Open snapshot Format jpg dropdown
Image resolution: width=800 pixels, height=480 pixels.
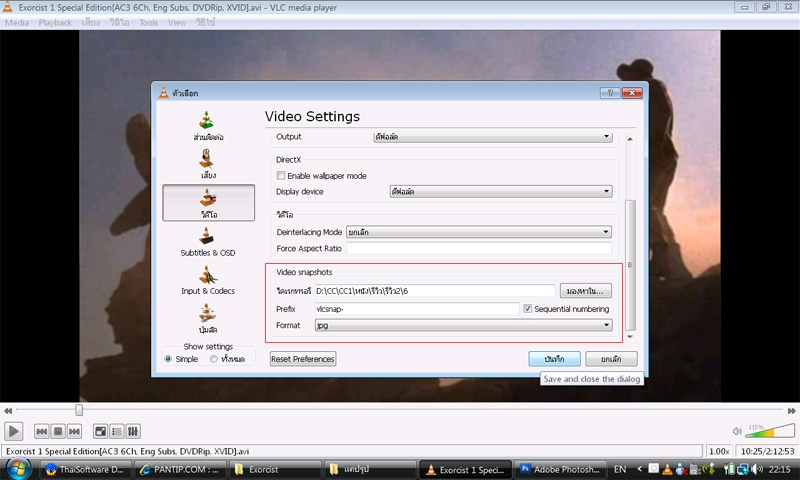coord(464,325)
